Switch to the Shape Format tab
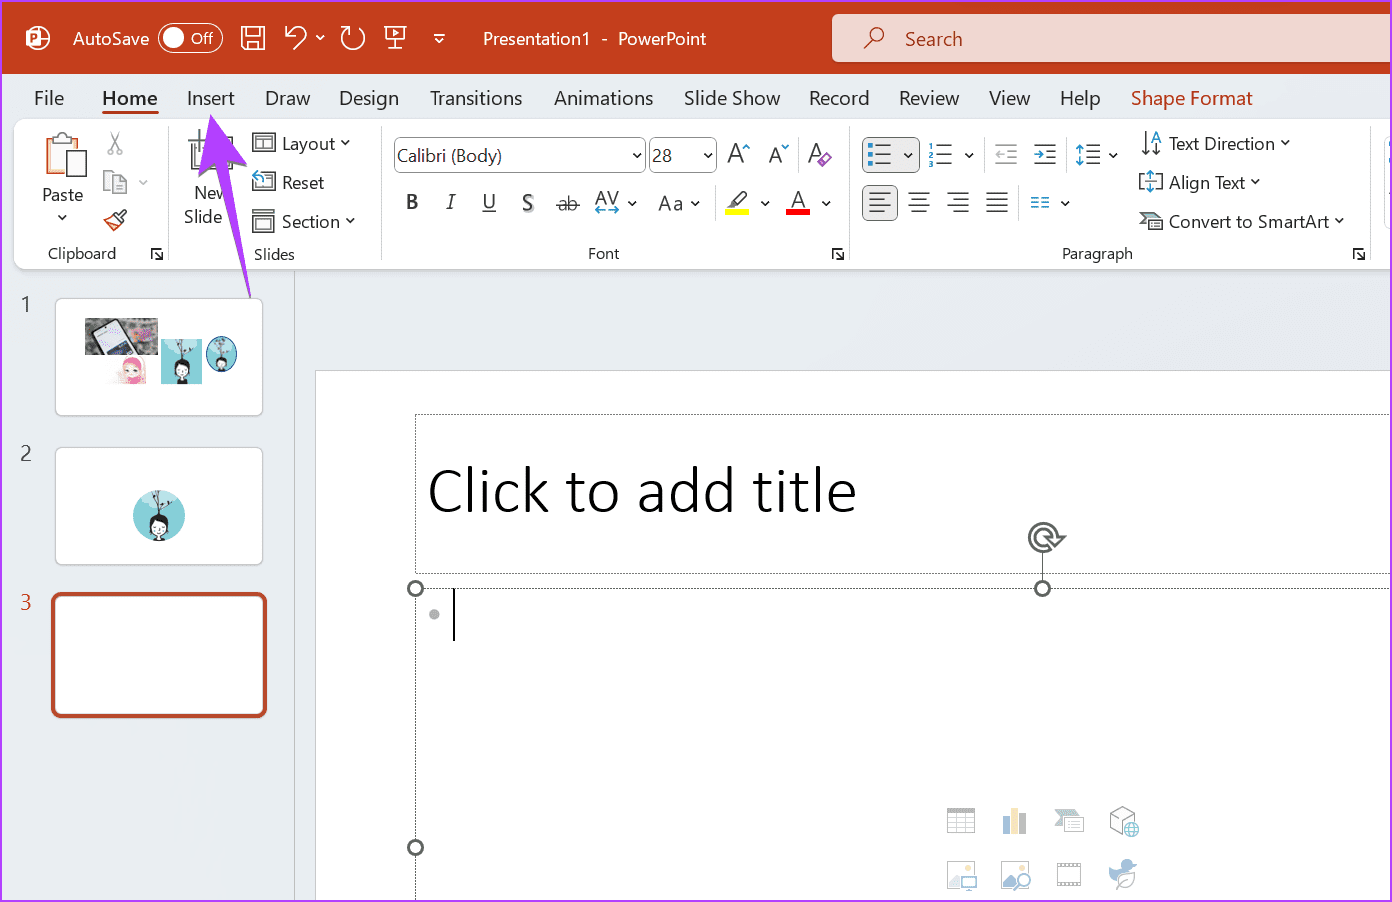This screenshot has width=1392, height=902. (1191, 98)
